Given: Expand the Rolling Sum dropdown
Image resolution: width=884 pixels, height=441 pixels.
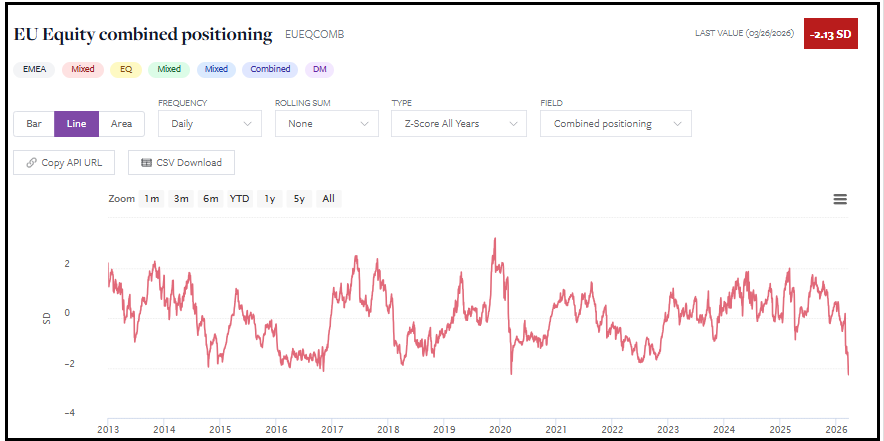Looking at the screenshot, I should 326,124.
